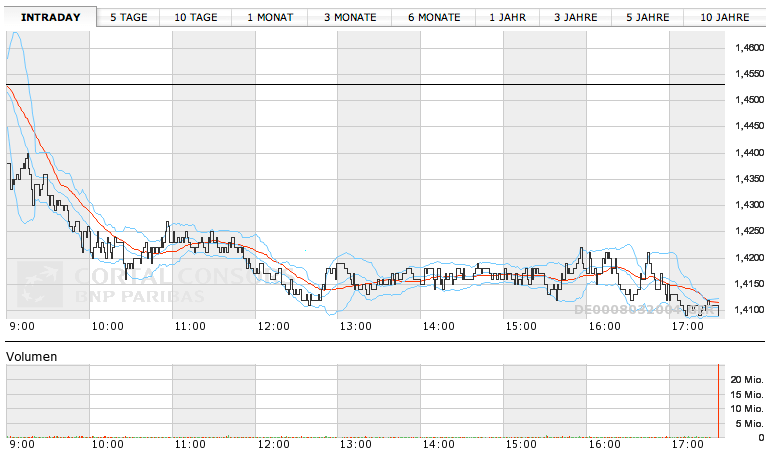Image resolution: width=771 pixels, height=459 pixels.
Task: Click the 1,4500 price axis label
Action: pyautogui.click(x=749, y=100)
